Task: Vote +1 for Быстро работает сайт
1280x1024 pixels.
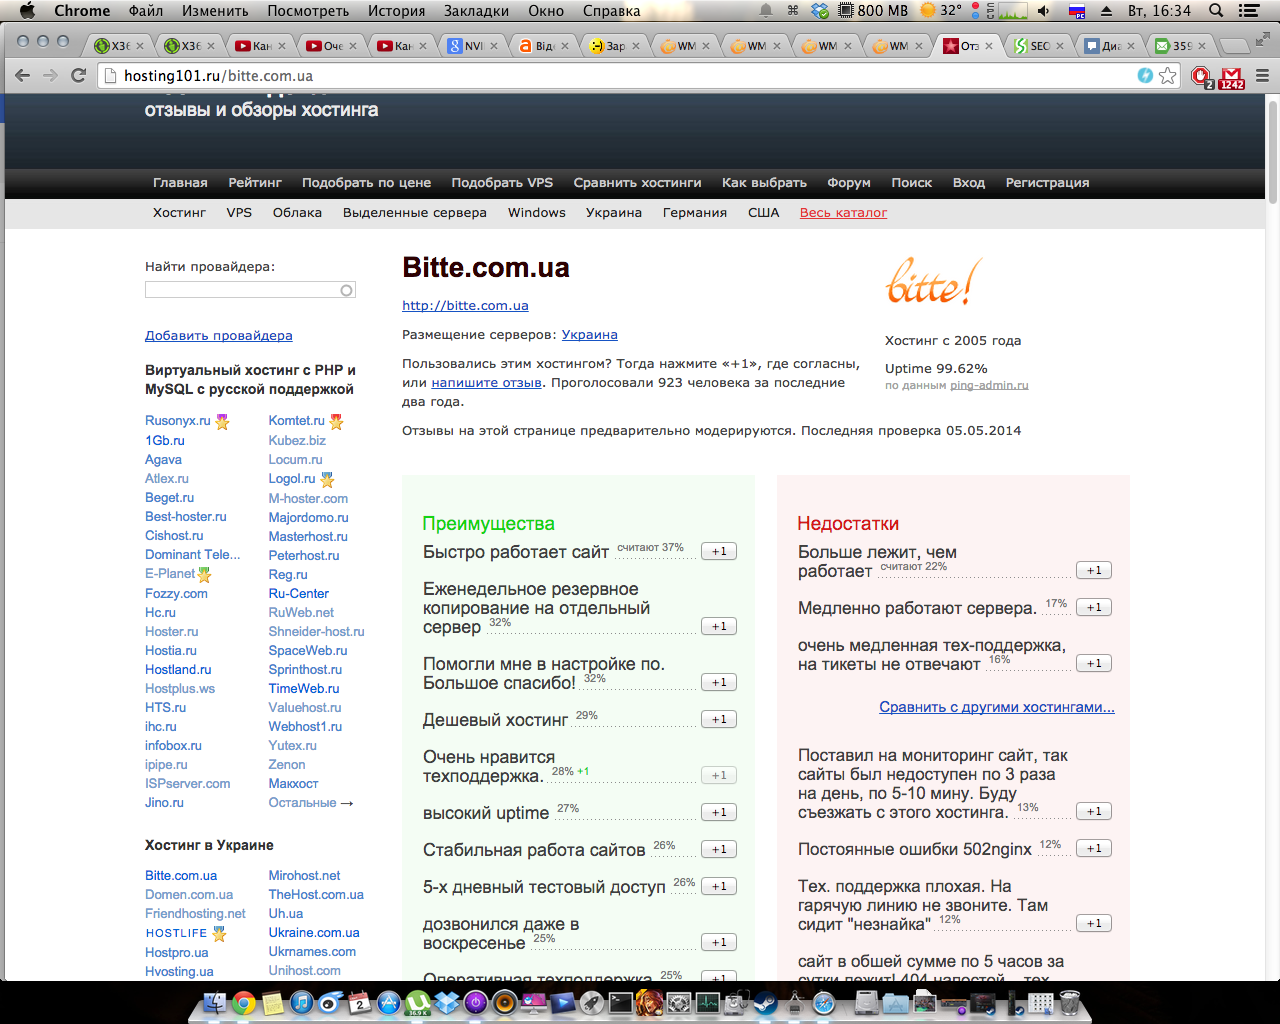Action: click(x=719, y=551)
